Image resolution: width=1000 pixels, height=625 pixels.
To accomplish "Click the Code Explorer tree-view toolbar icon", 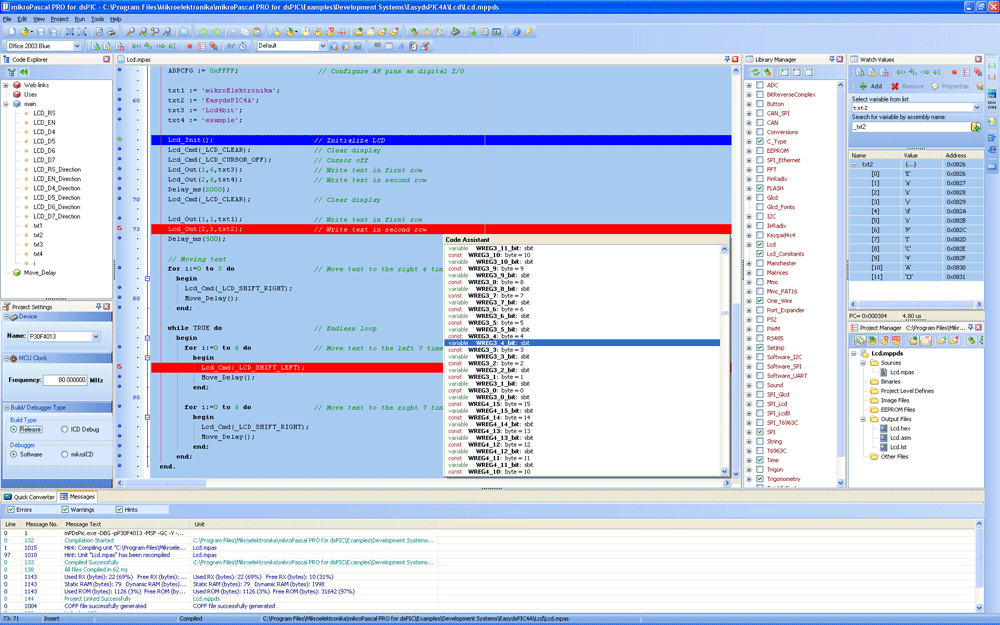I will pos(12,72).
